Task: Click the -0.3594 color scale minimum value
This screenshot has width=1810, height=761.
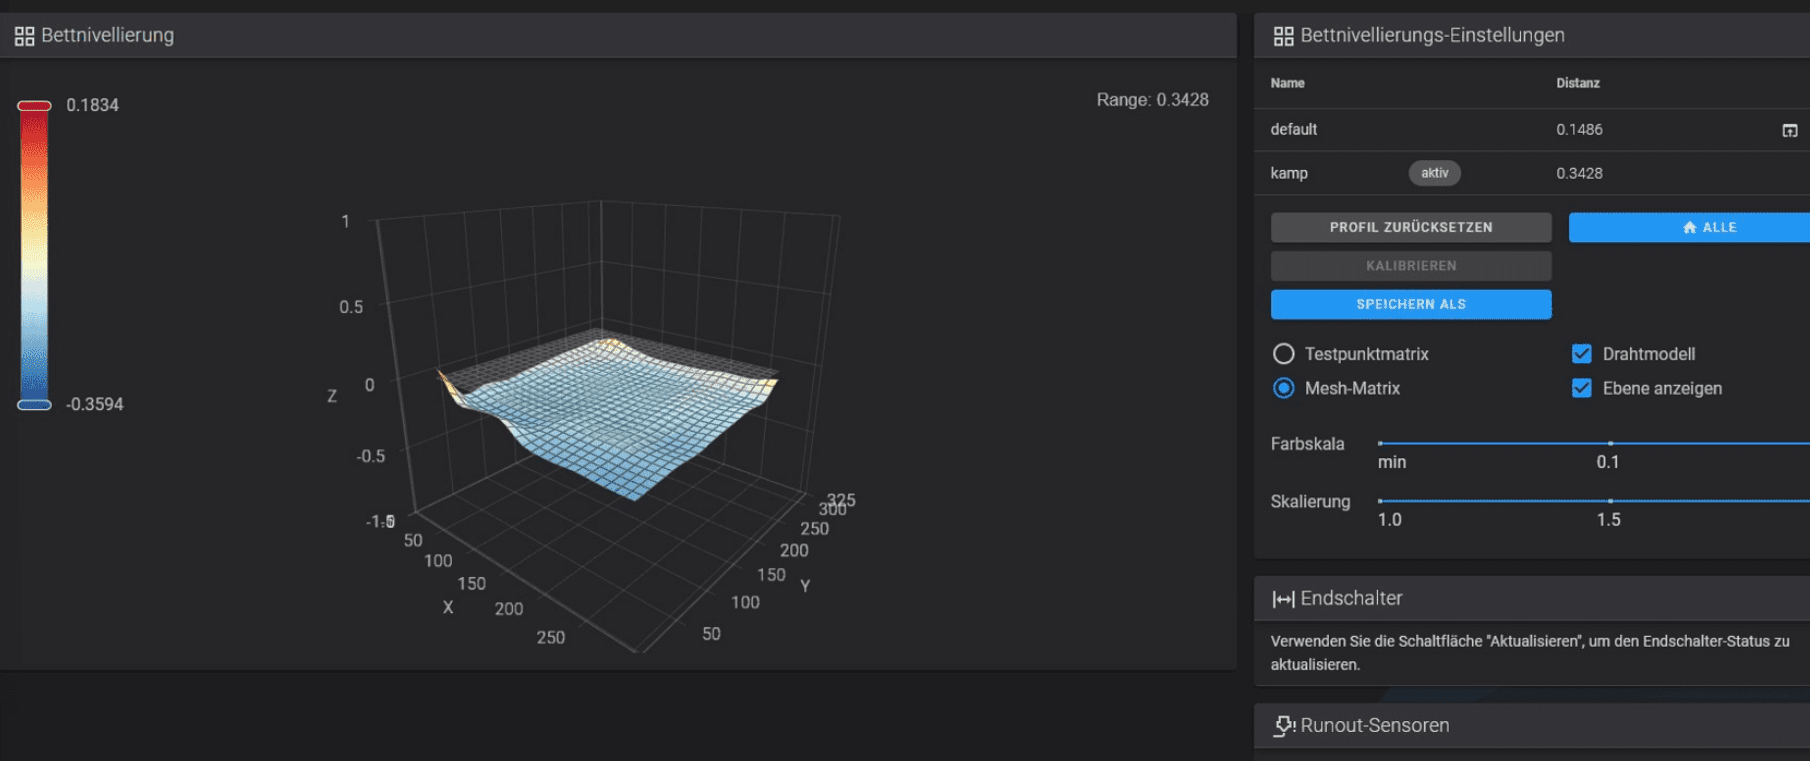Action: coord(95,404)
